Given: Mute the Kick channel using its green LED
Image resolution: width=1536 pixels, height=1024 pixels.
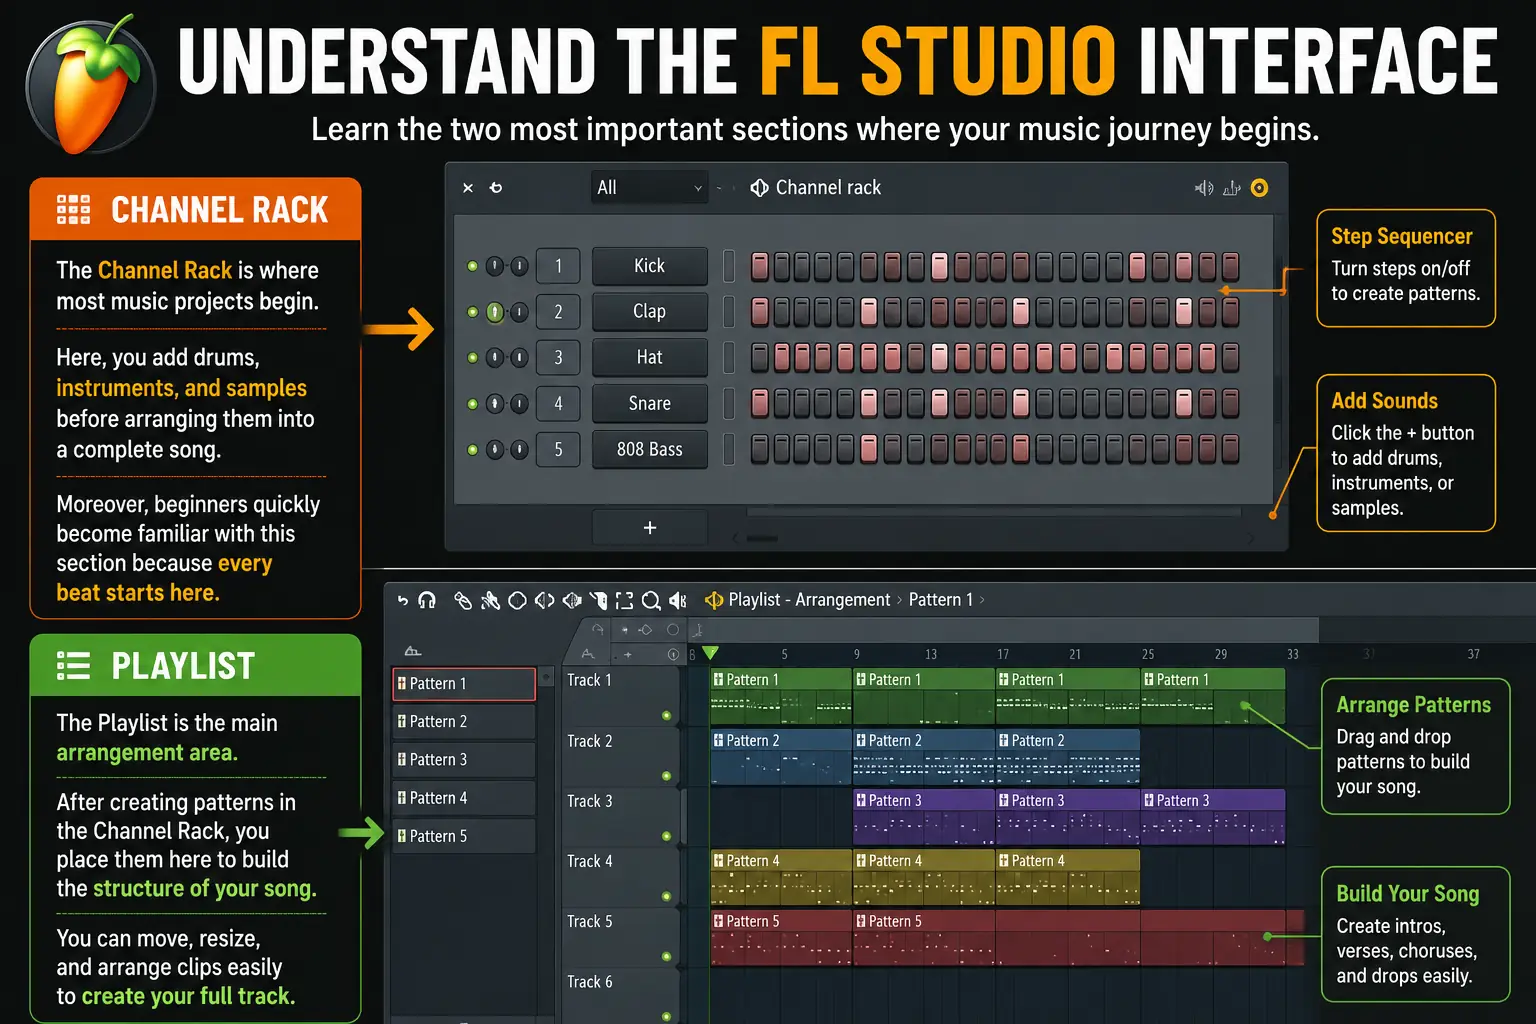Looking at the screenshot, I should 472,266.
